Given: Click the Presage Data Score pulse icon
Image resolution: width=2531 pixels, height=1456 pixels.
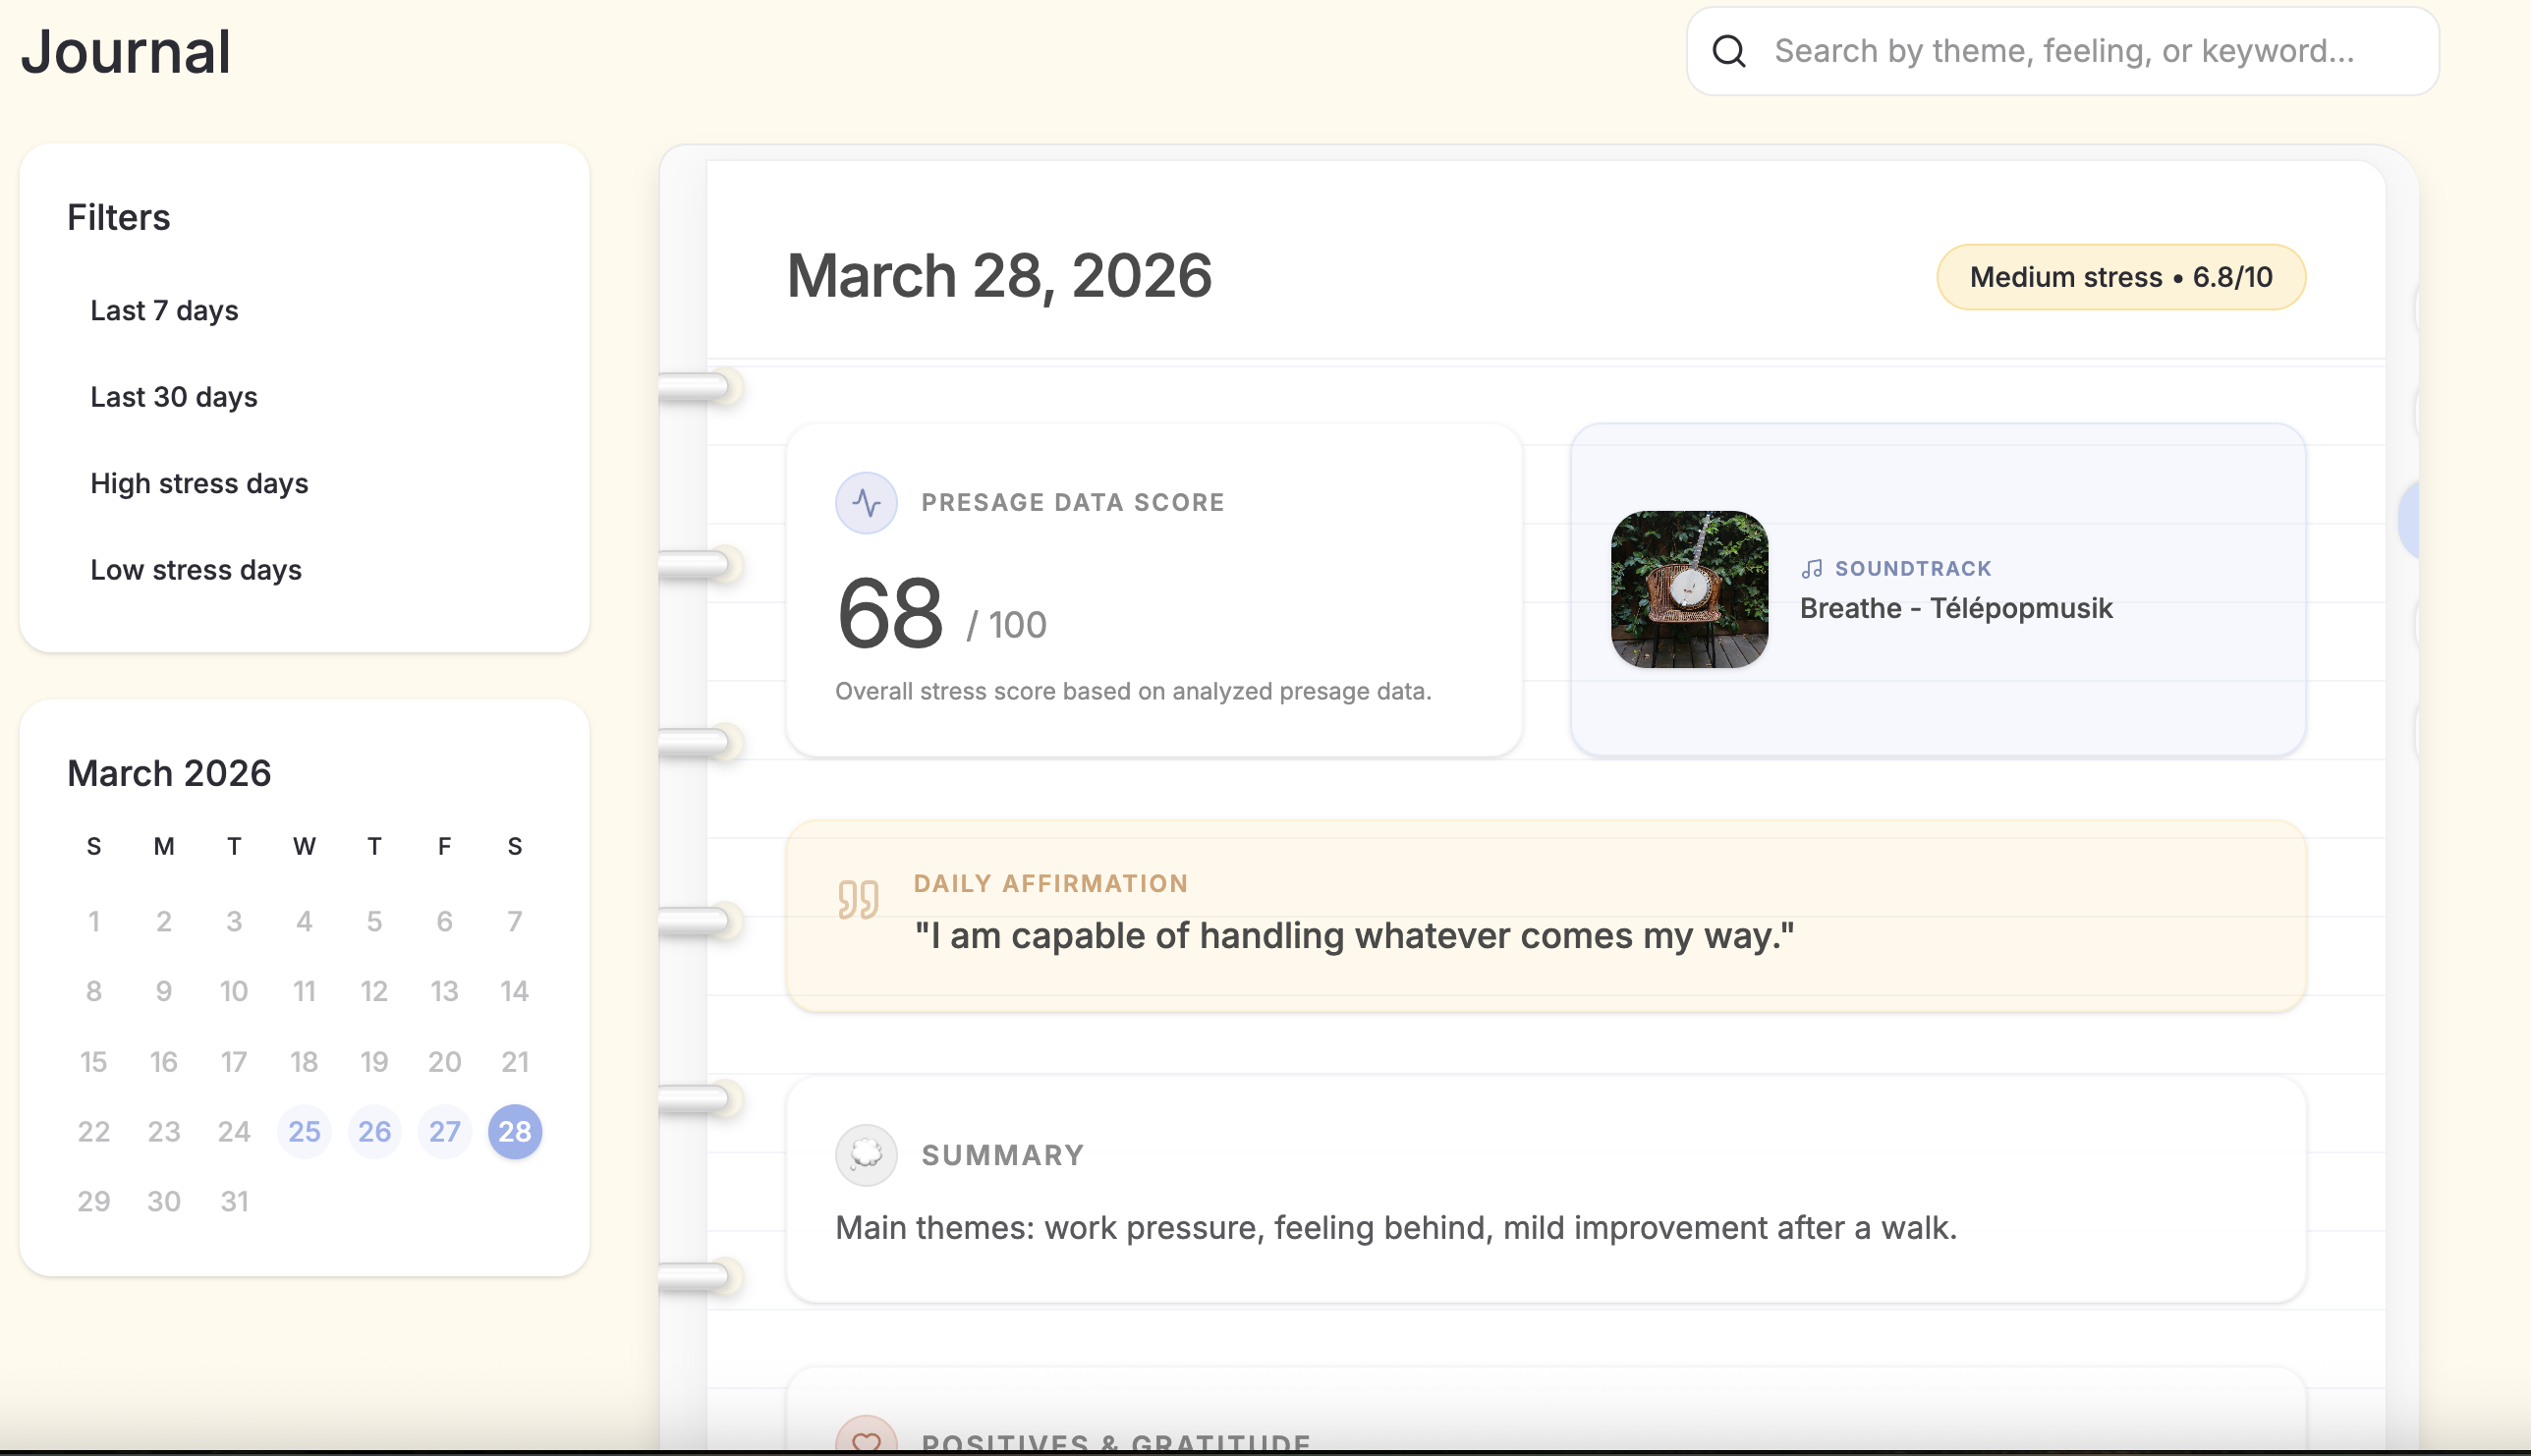Looking at the screenshot, I should pos(866,503).
